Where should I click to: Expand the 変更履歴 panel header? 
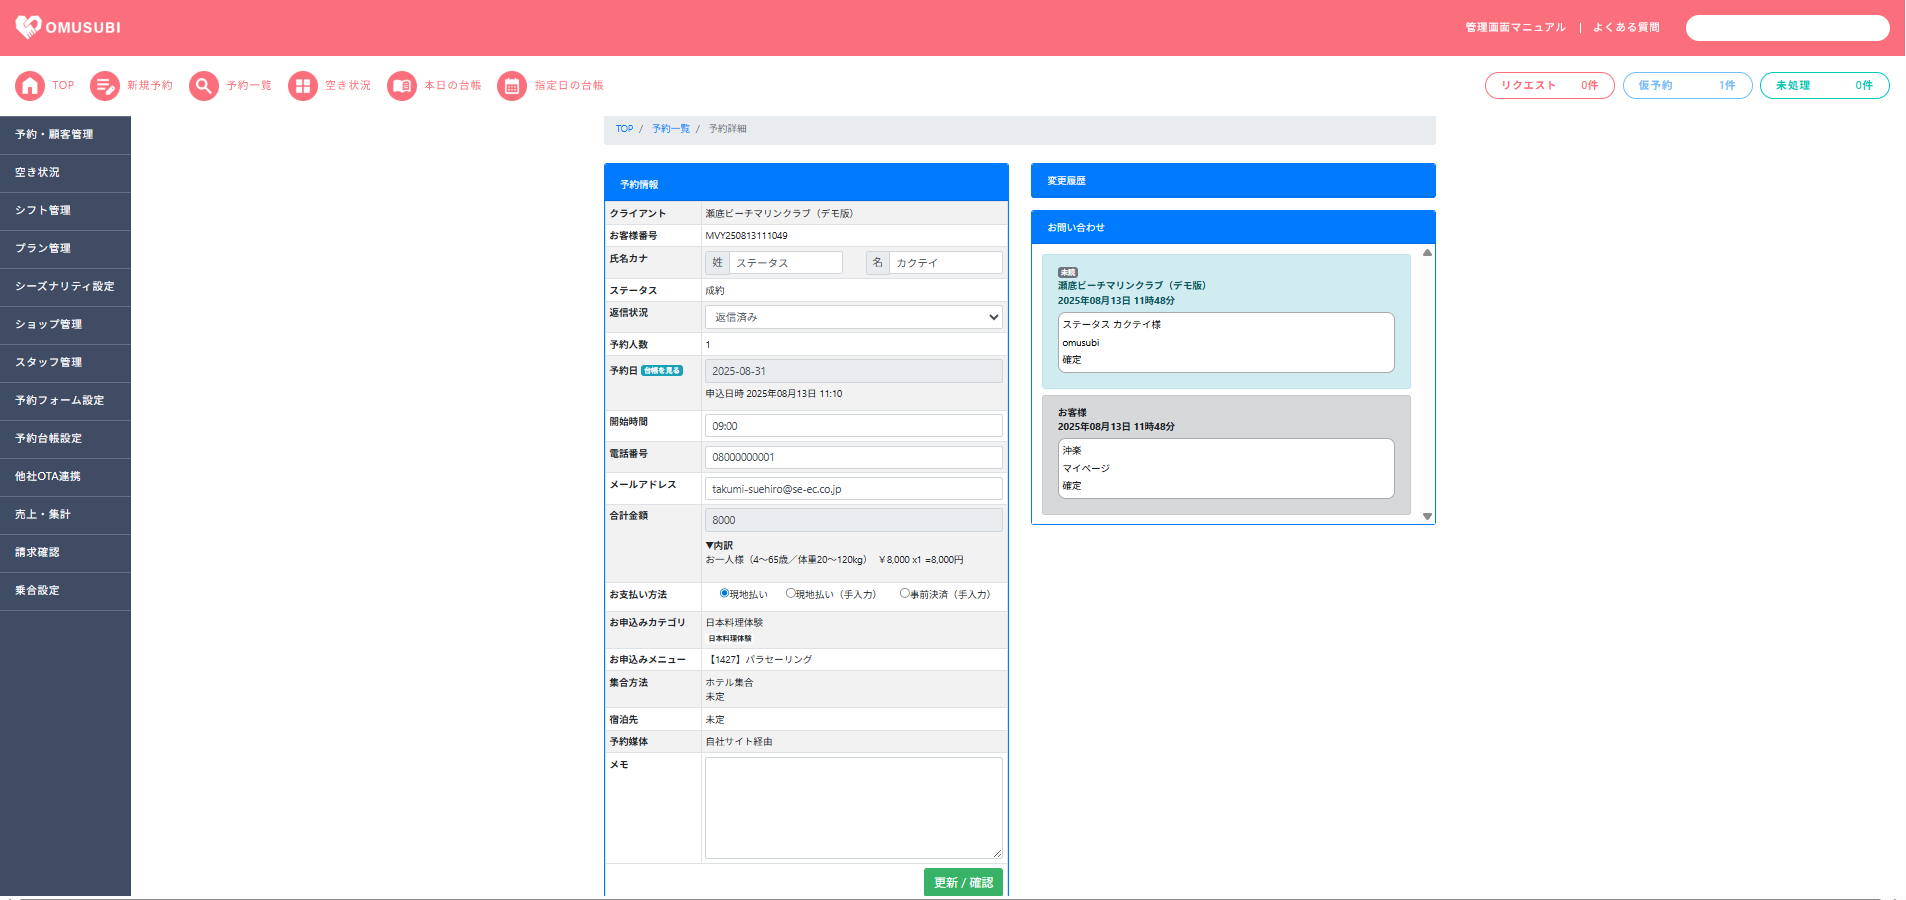pos(1232,181)
